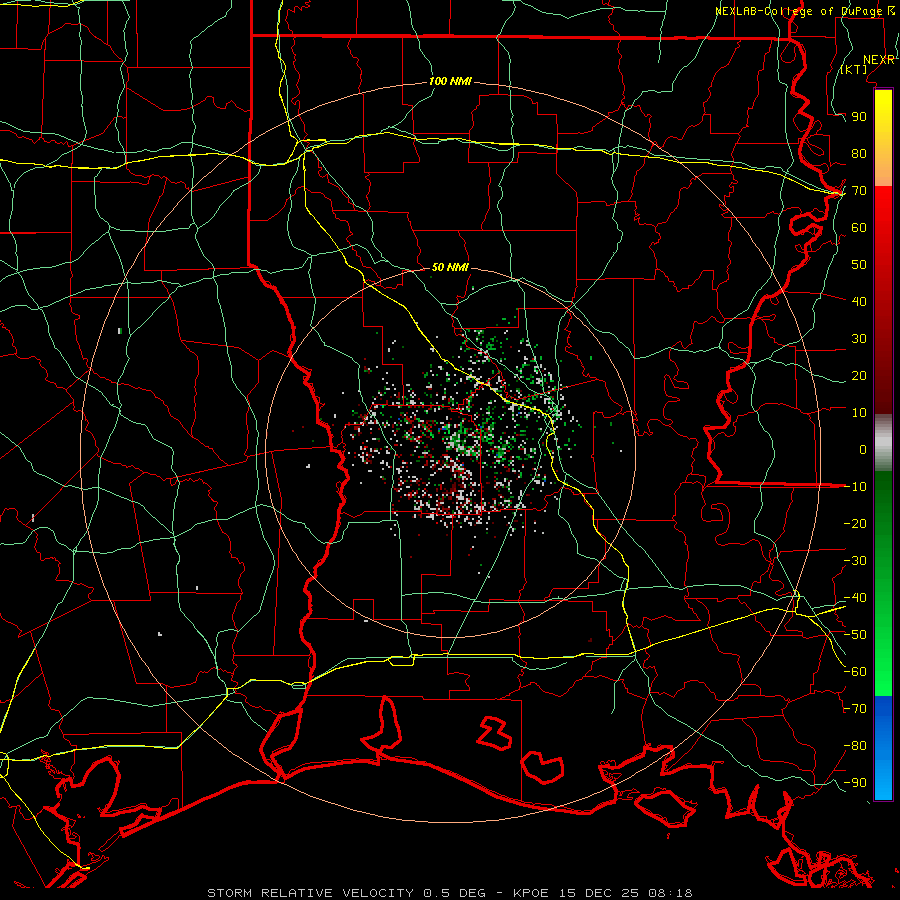The width and height of the screenshot is (900, 900).
Task: Click the positive 20 value on the legend
Action: pyautogui.click(x=859, y=375)
